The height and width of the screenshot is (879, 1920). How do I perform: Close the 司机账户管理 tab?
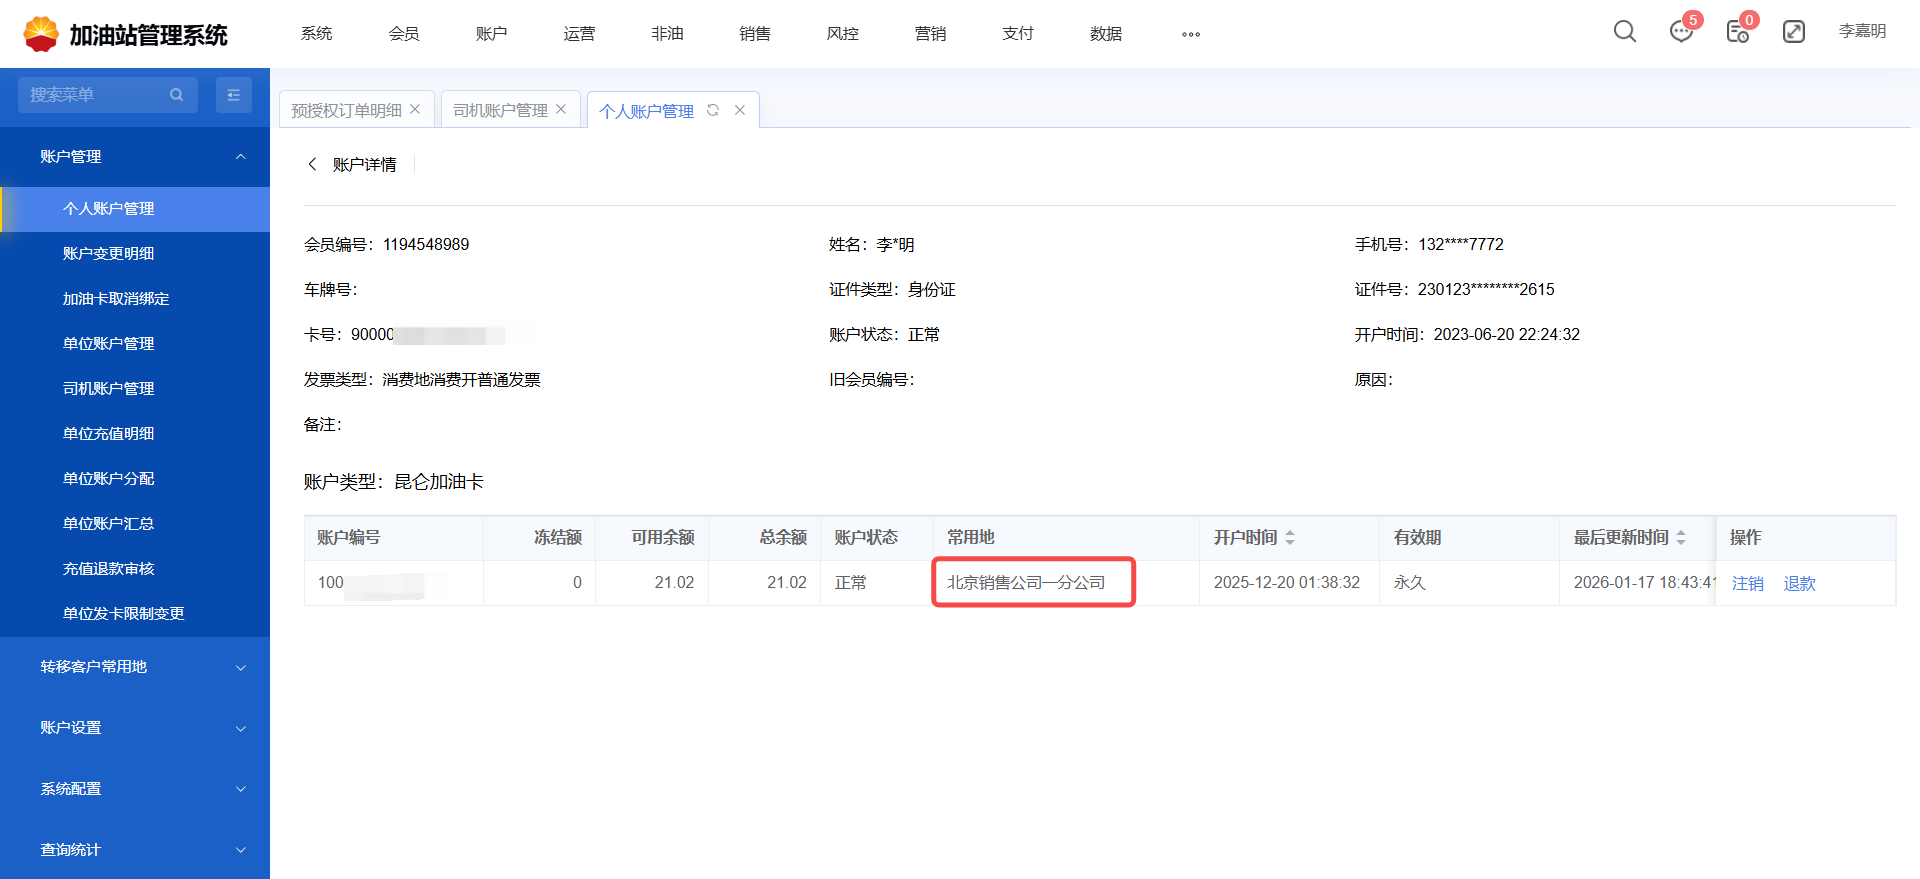(x=561, y=109)
